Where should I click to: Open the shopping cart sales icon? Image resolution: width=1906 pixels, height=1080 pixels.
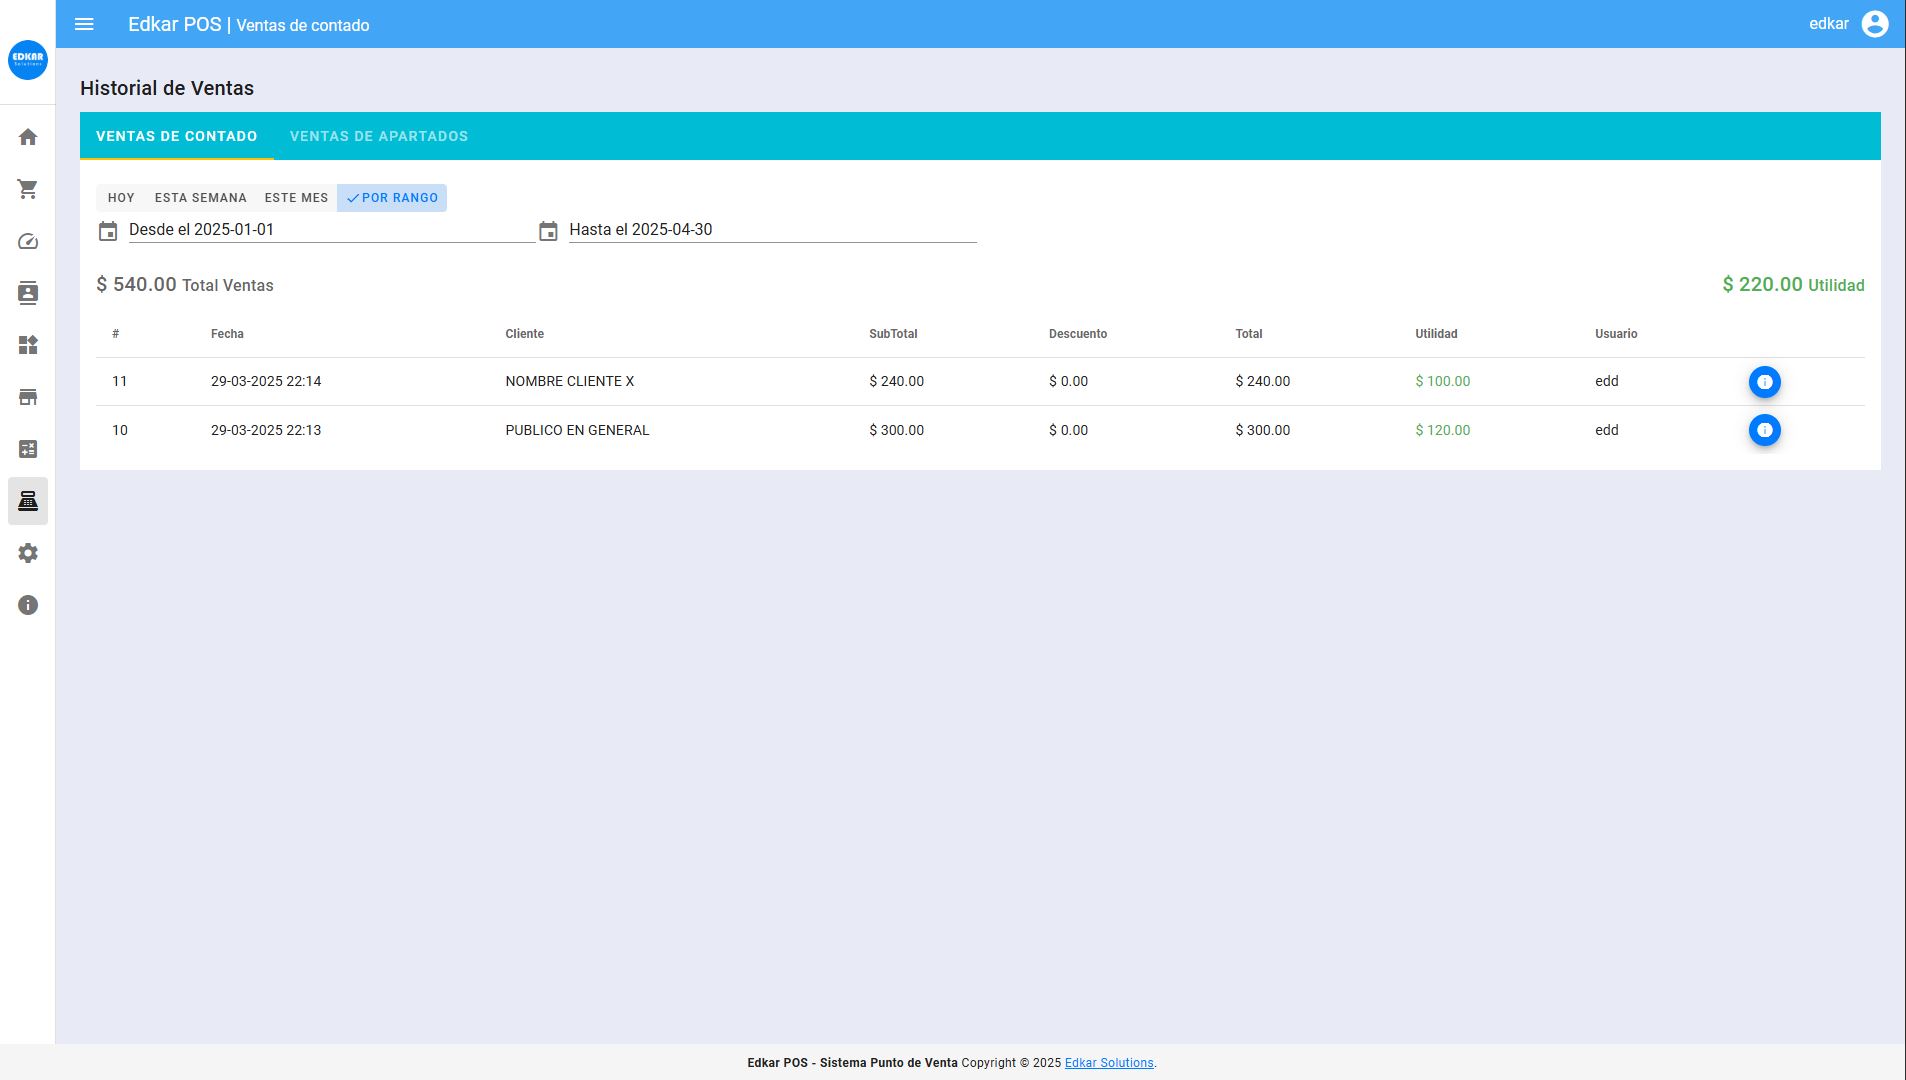(28, 189)
